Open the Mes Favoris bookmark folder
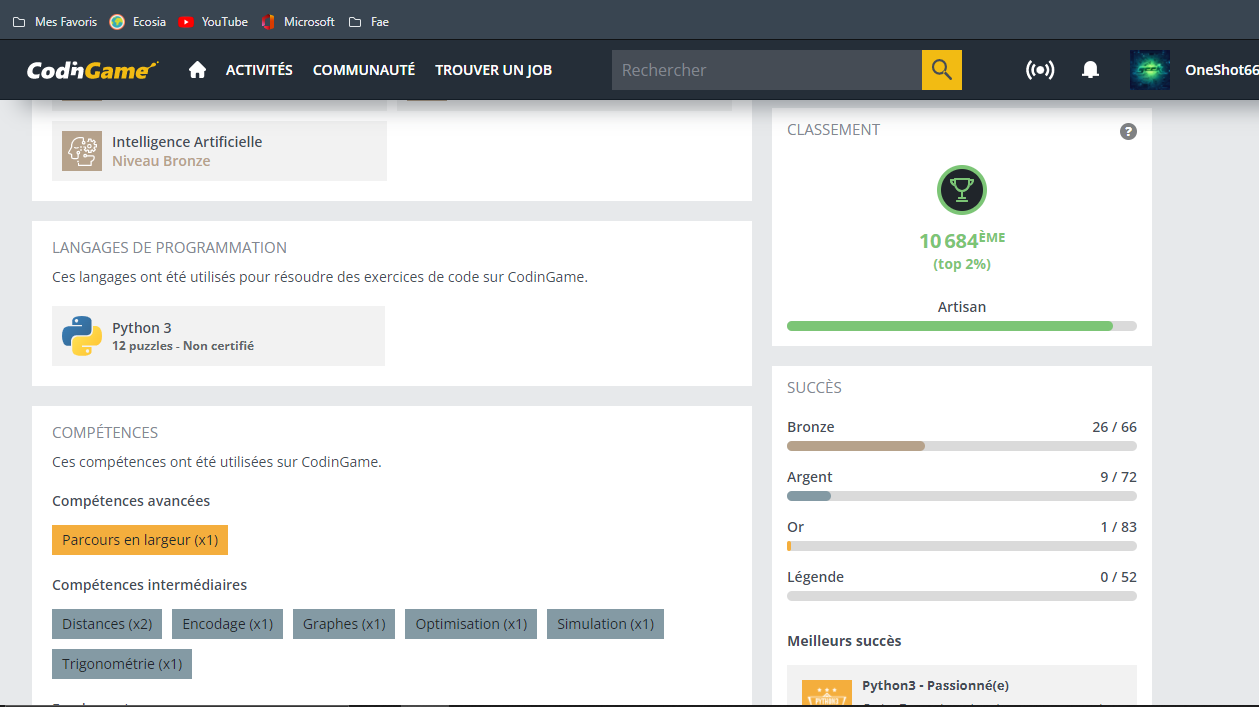The width and height of the screenshot is (1259, 707). tap(55, 21)
